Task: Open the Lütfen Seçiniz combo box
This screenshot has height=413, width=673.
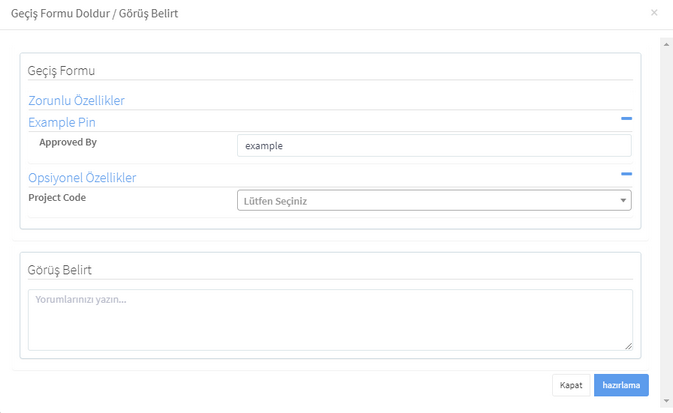Action: pos(434,200)
